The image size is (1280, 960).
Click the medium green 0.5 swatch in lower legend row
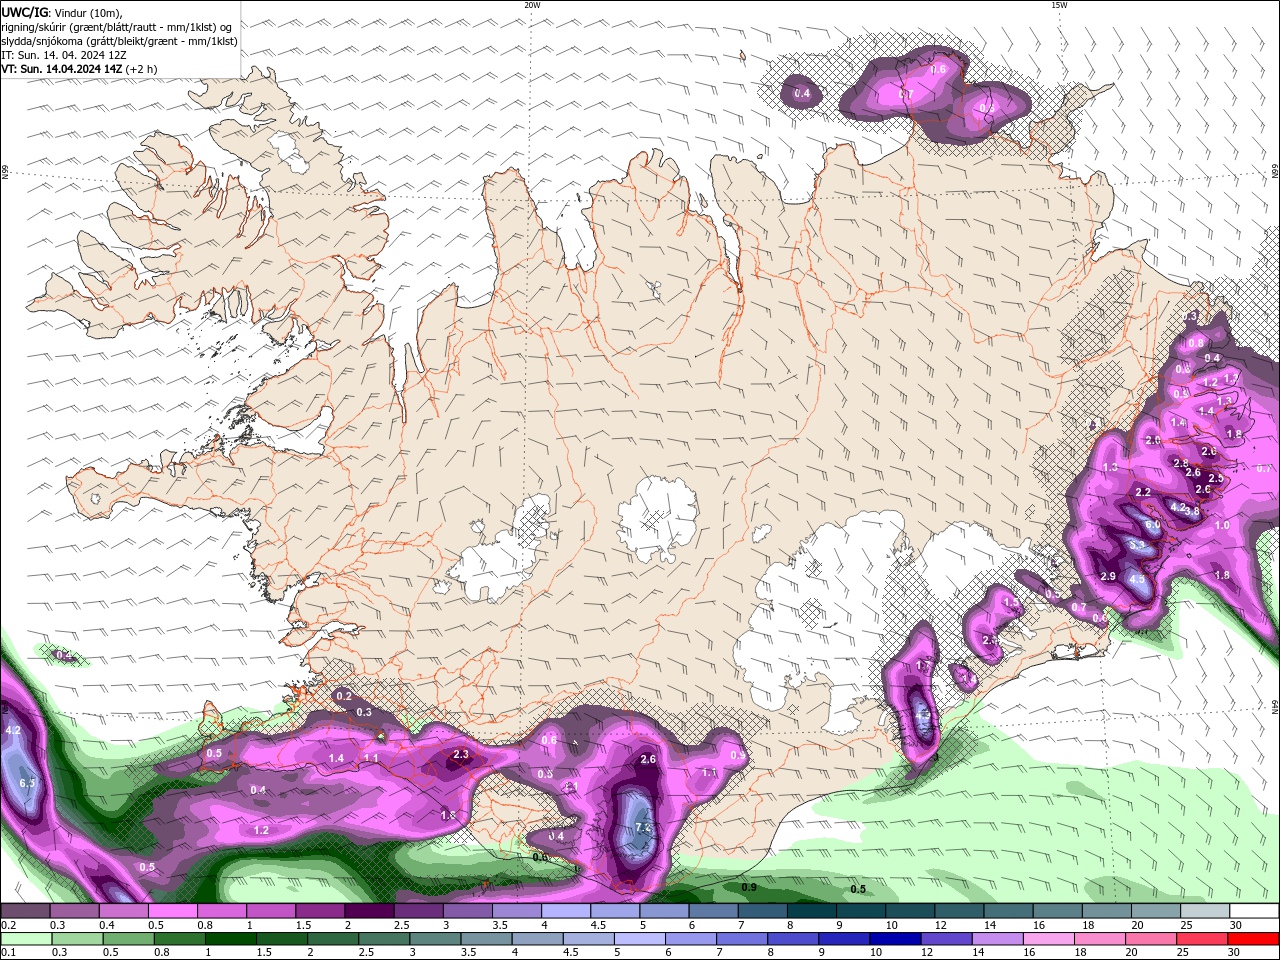[128, 939]
